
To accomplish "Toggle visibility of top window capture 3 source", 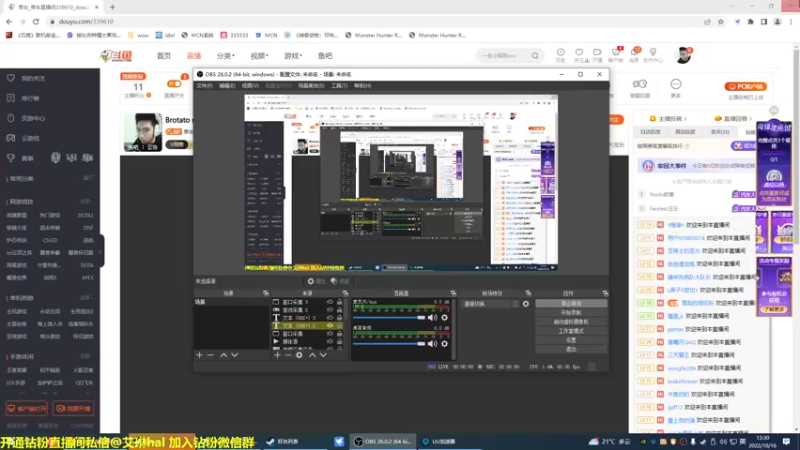I will pos(330,302).
